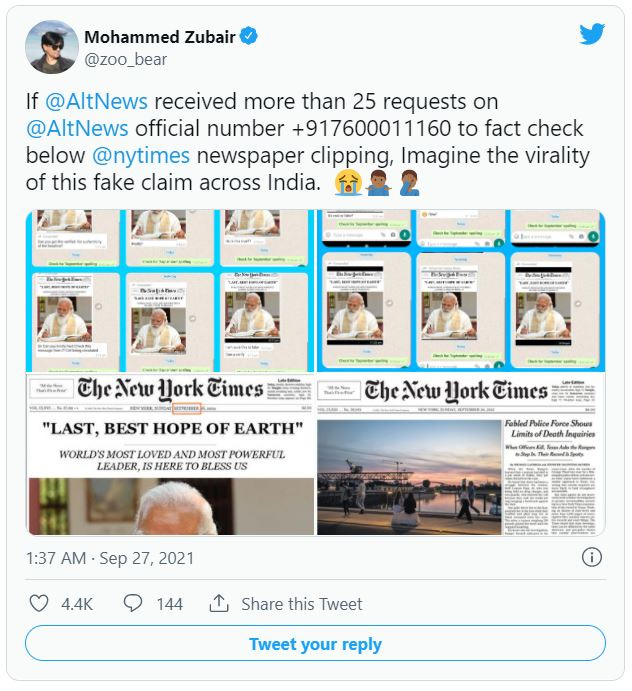Click the blue verified badge
The image size is (632, 691).
[x=249, y=36]
